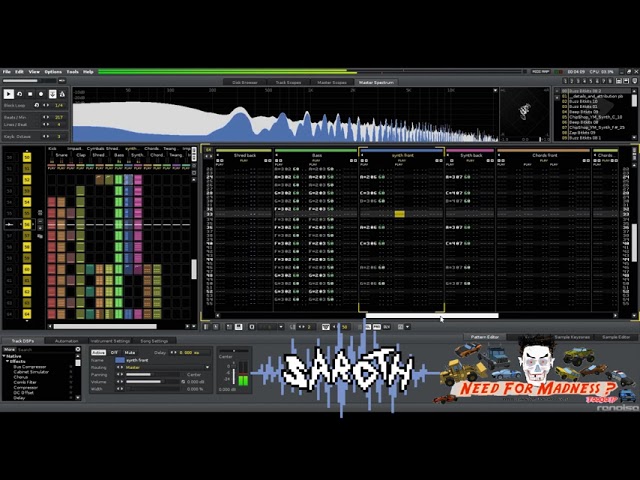Switch to the Master Scopes tab

click(x=331, y=82)
